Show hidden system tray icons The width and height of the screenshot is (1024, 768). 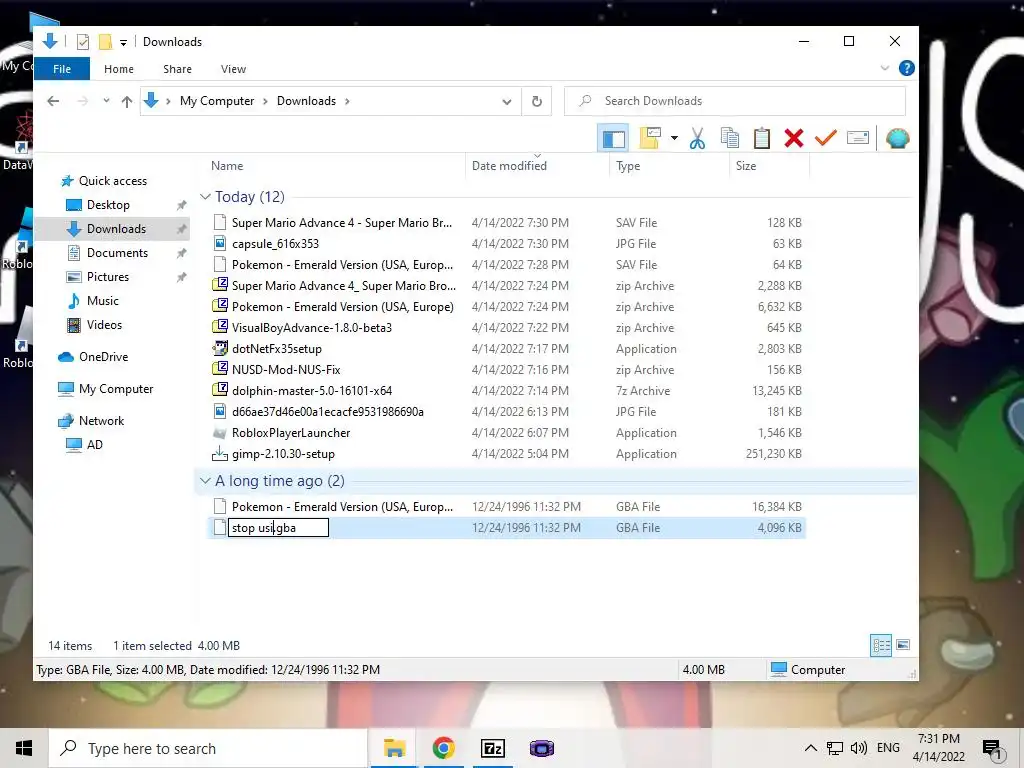pyautogui.click(x=810, y=748)
